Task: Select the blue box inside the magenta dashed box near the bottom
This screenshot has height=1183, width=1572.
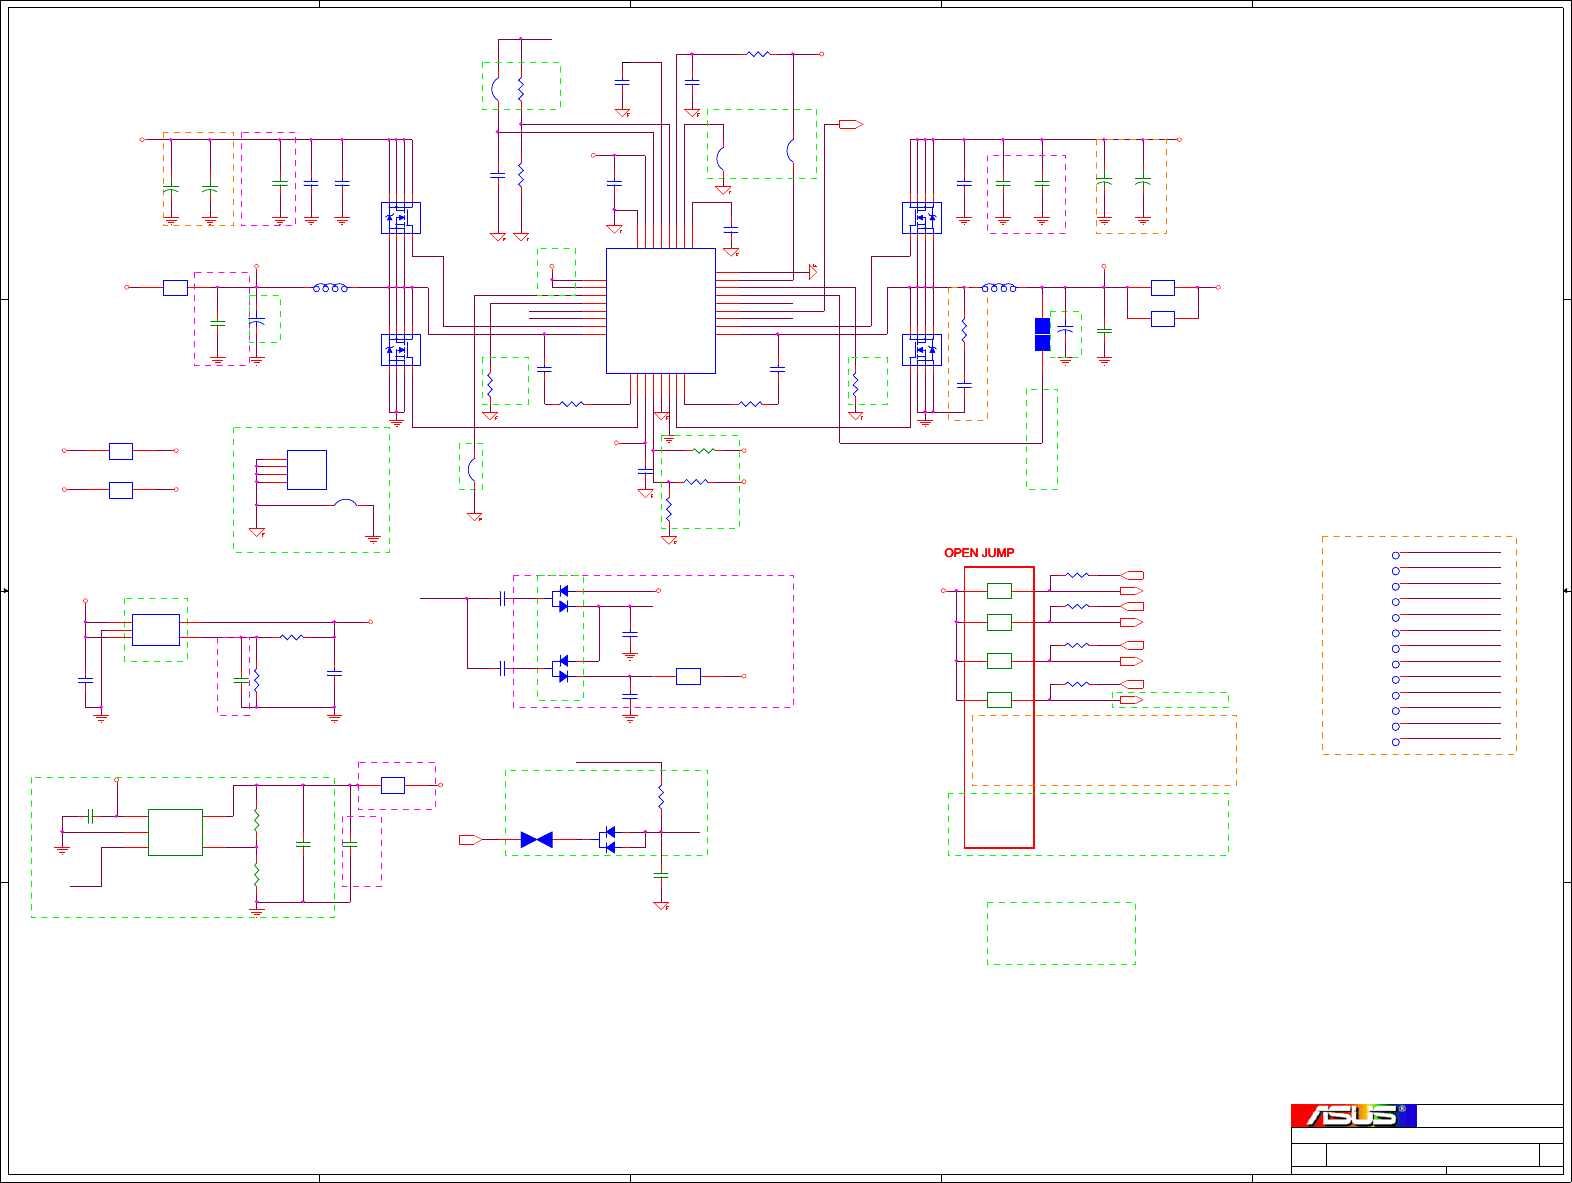Action: click(393, 785)
